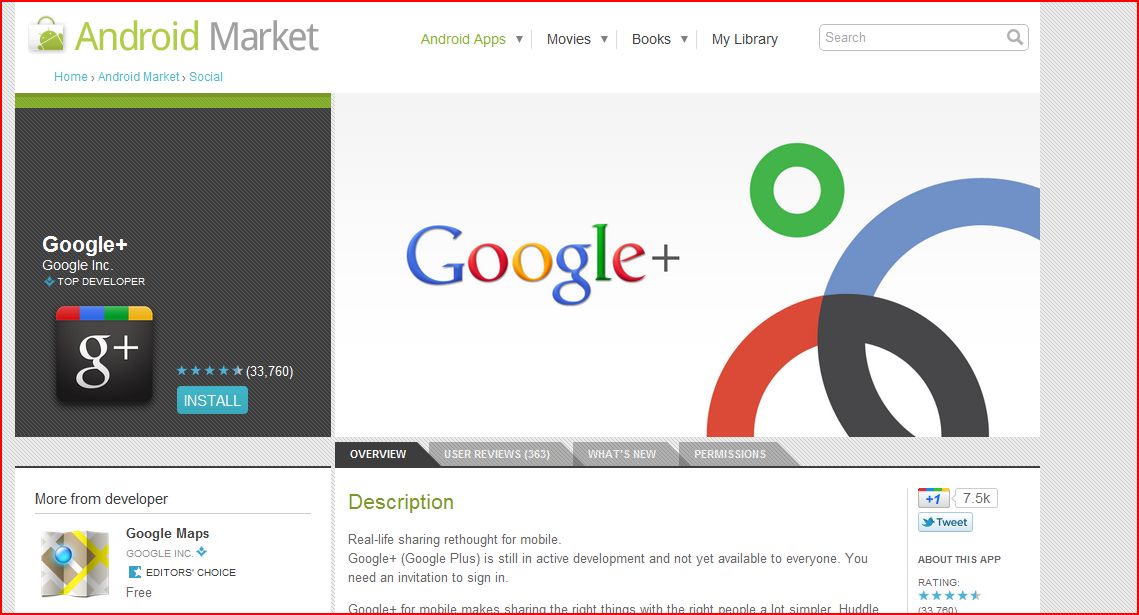Open the Google Maps title link

pyautogui.click(x=167, y=533)
